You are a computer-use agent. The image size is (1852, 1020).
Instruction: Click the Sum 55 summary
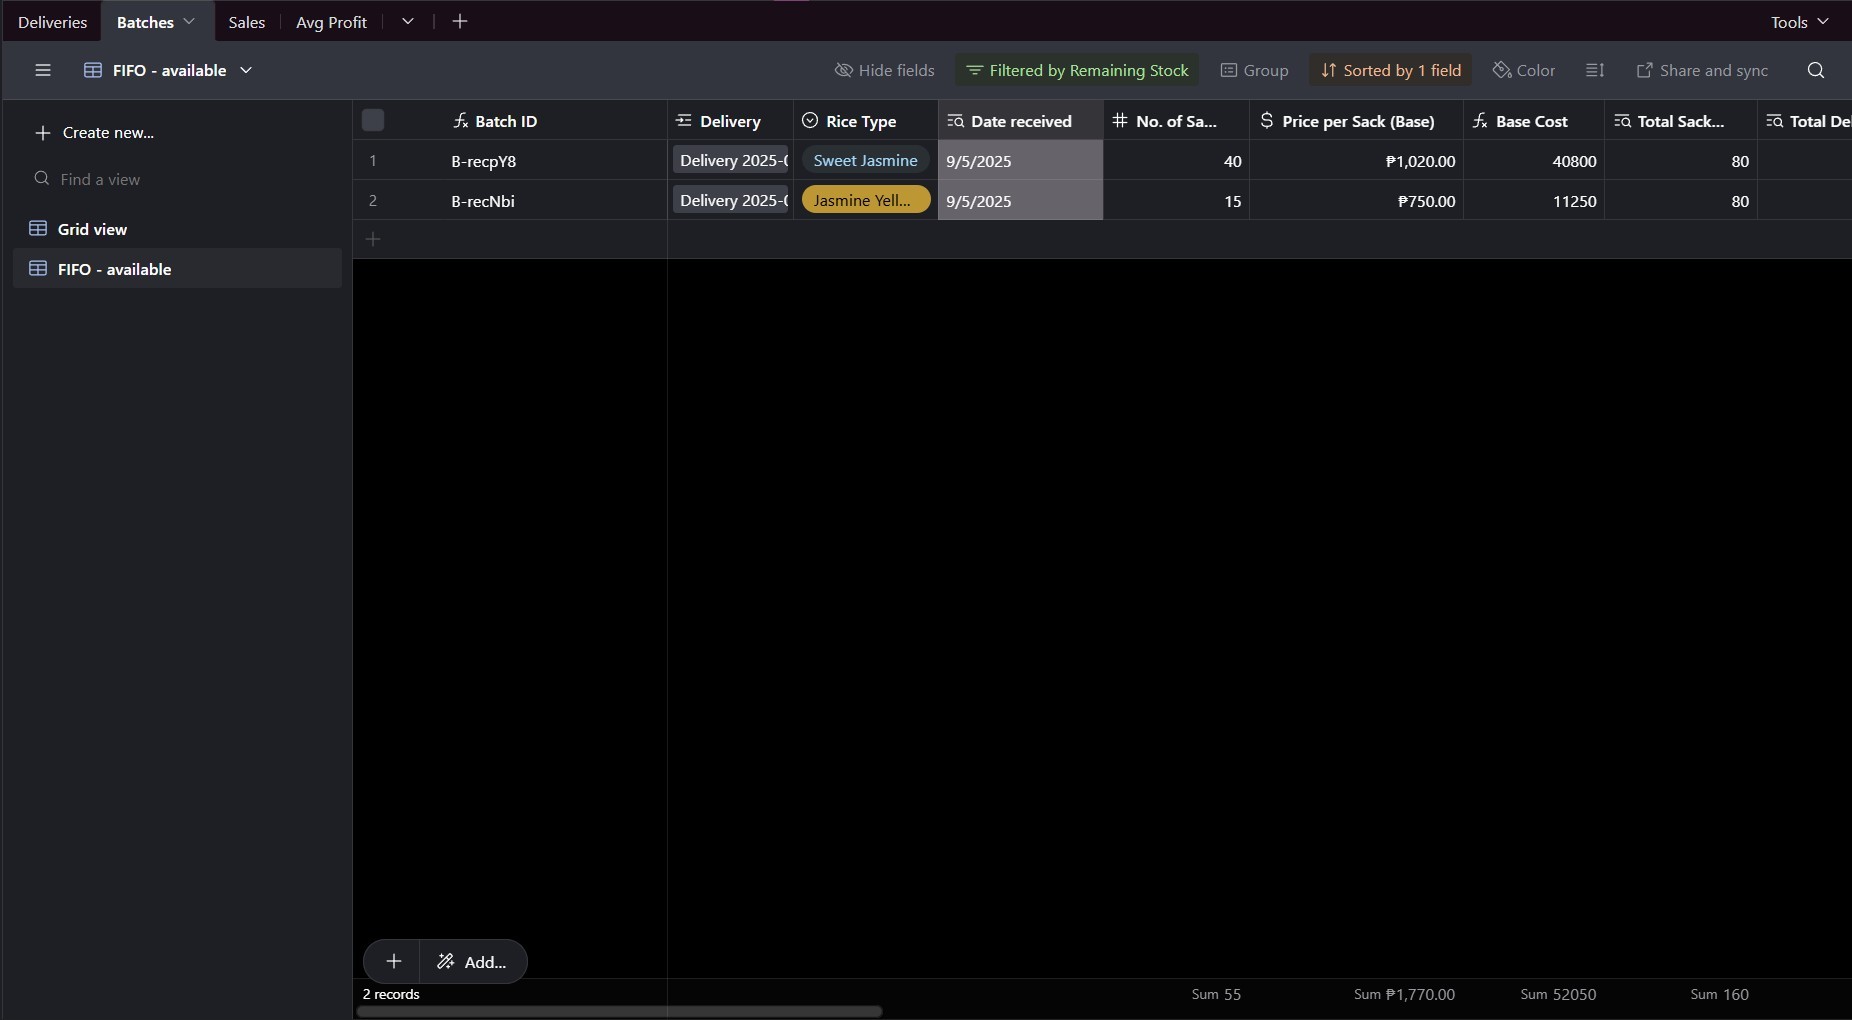click(x=1215, y=994)
